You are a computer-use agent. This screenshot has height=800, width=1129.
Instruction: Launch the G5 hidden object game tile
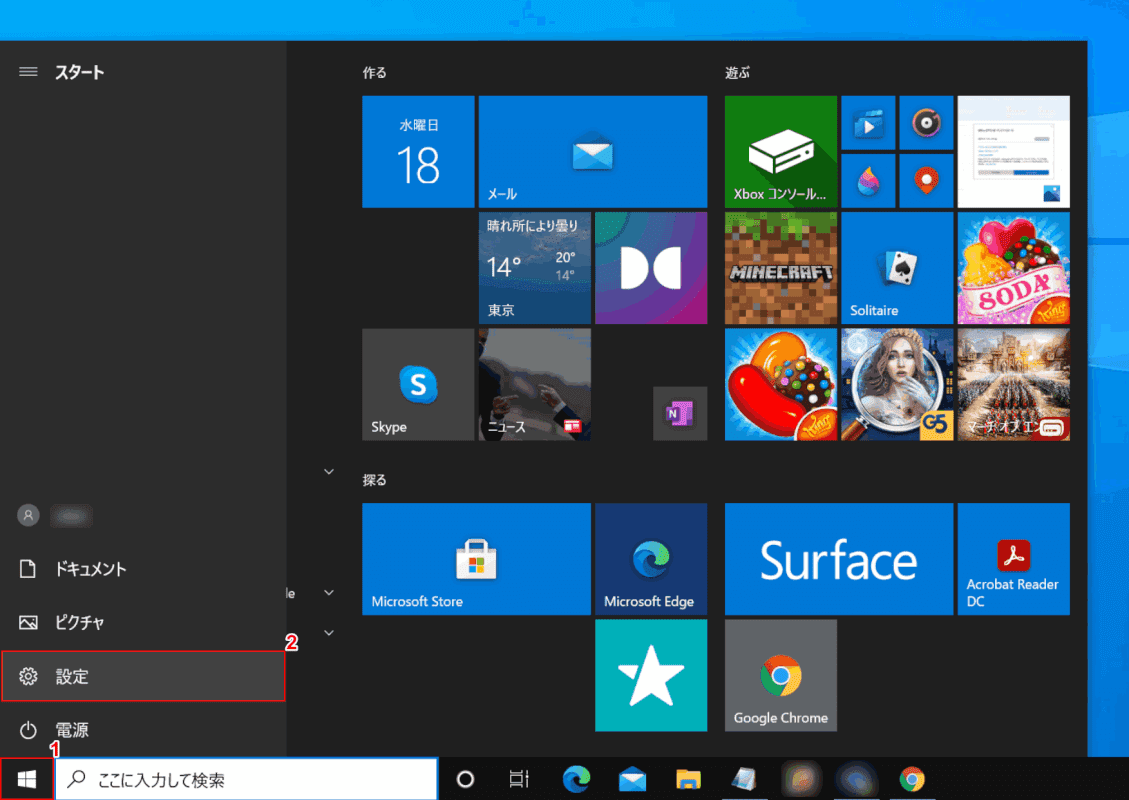897,385
